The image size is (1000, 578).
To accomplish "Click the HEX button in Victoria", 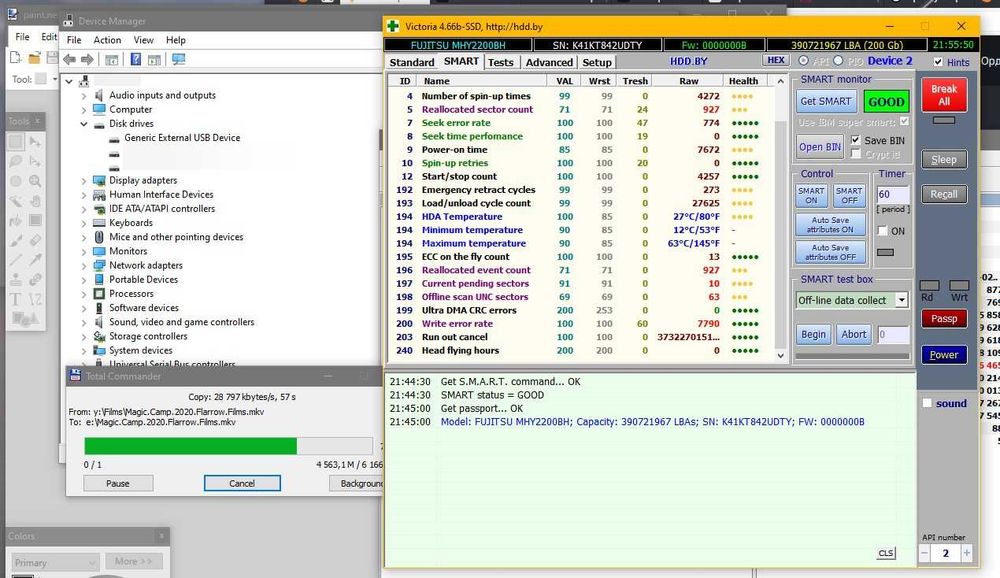I will [x=775, y=61].
